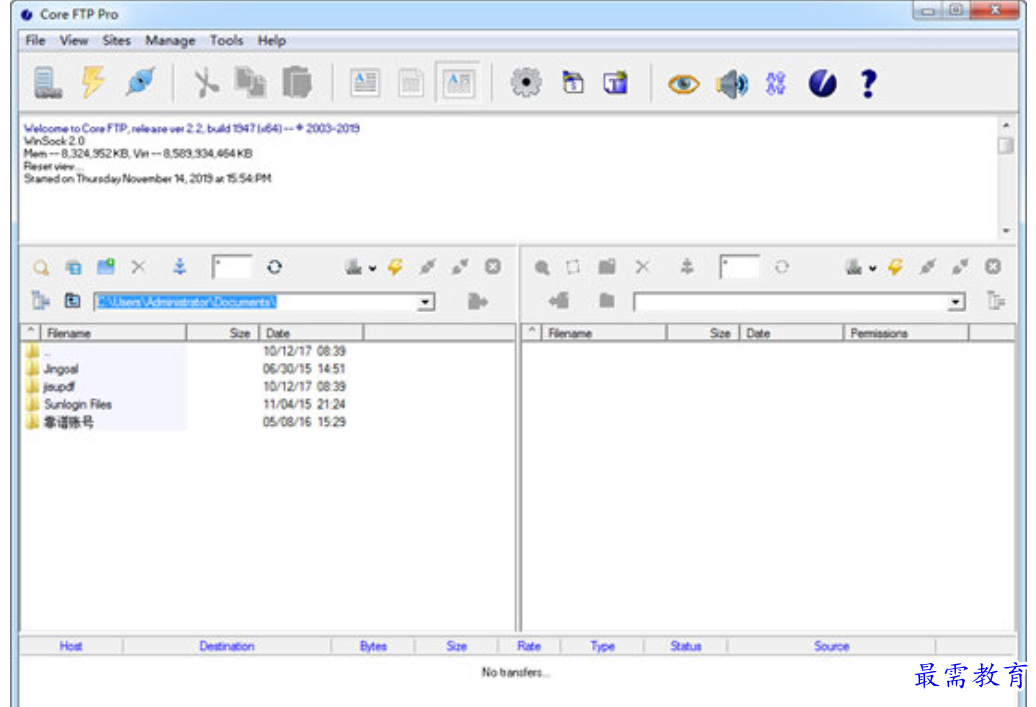Click the local pane parent folder icon
1036x707 pixels.
(72, 301)
